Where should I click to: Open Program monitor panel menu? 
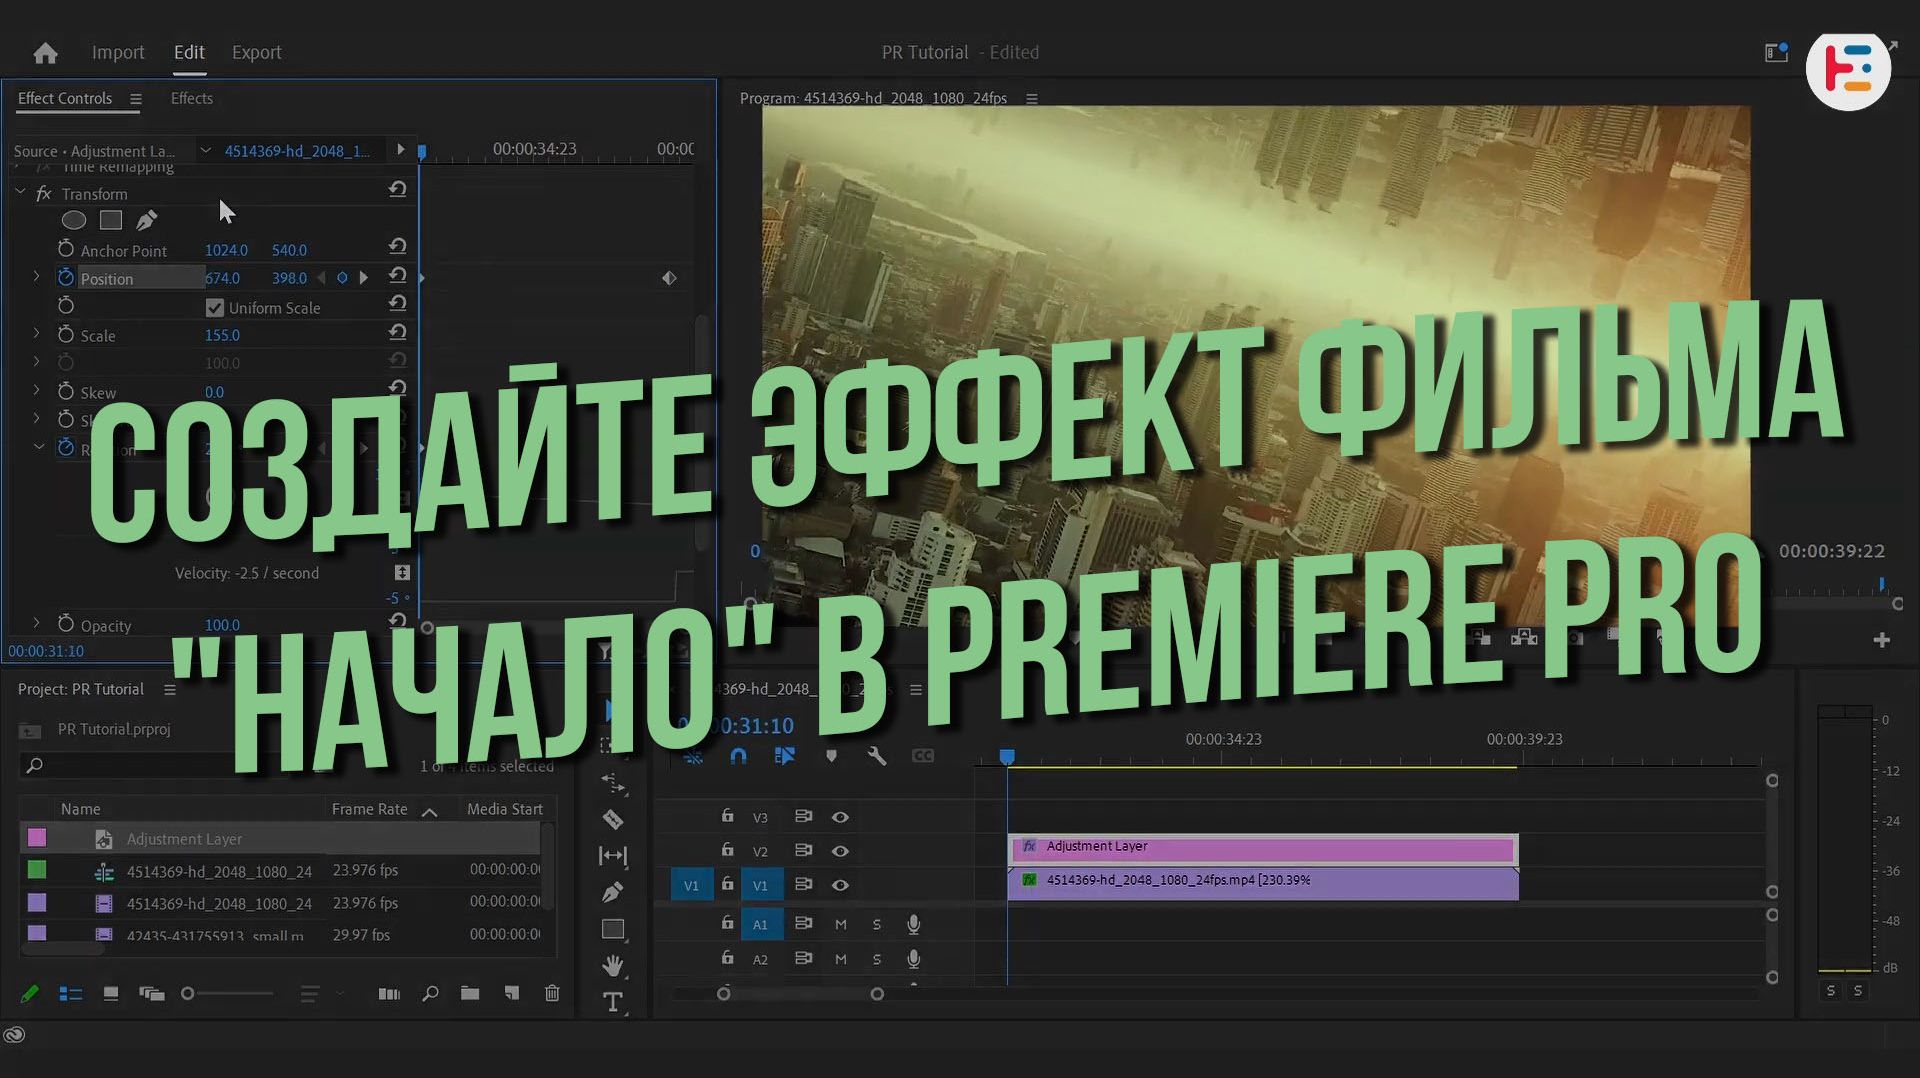[x=1032, y=99]
